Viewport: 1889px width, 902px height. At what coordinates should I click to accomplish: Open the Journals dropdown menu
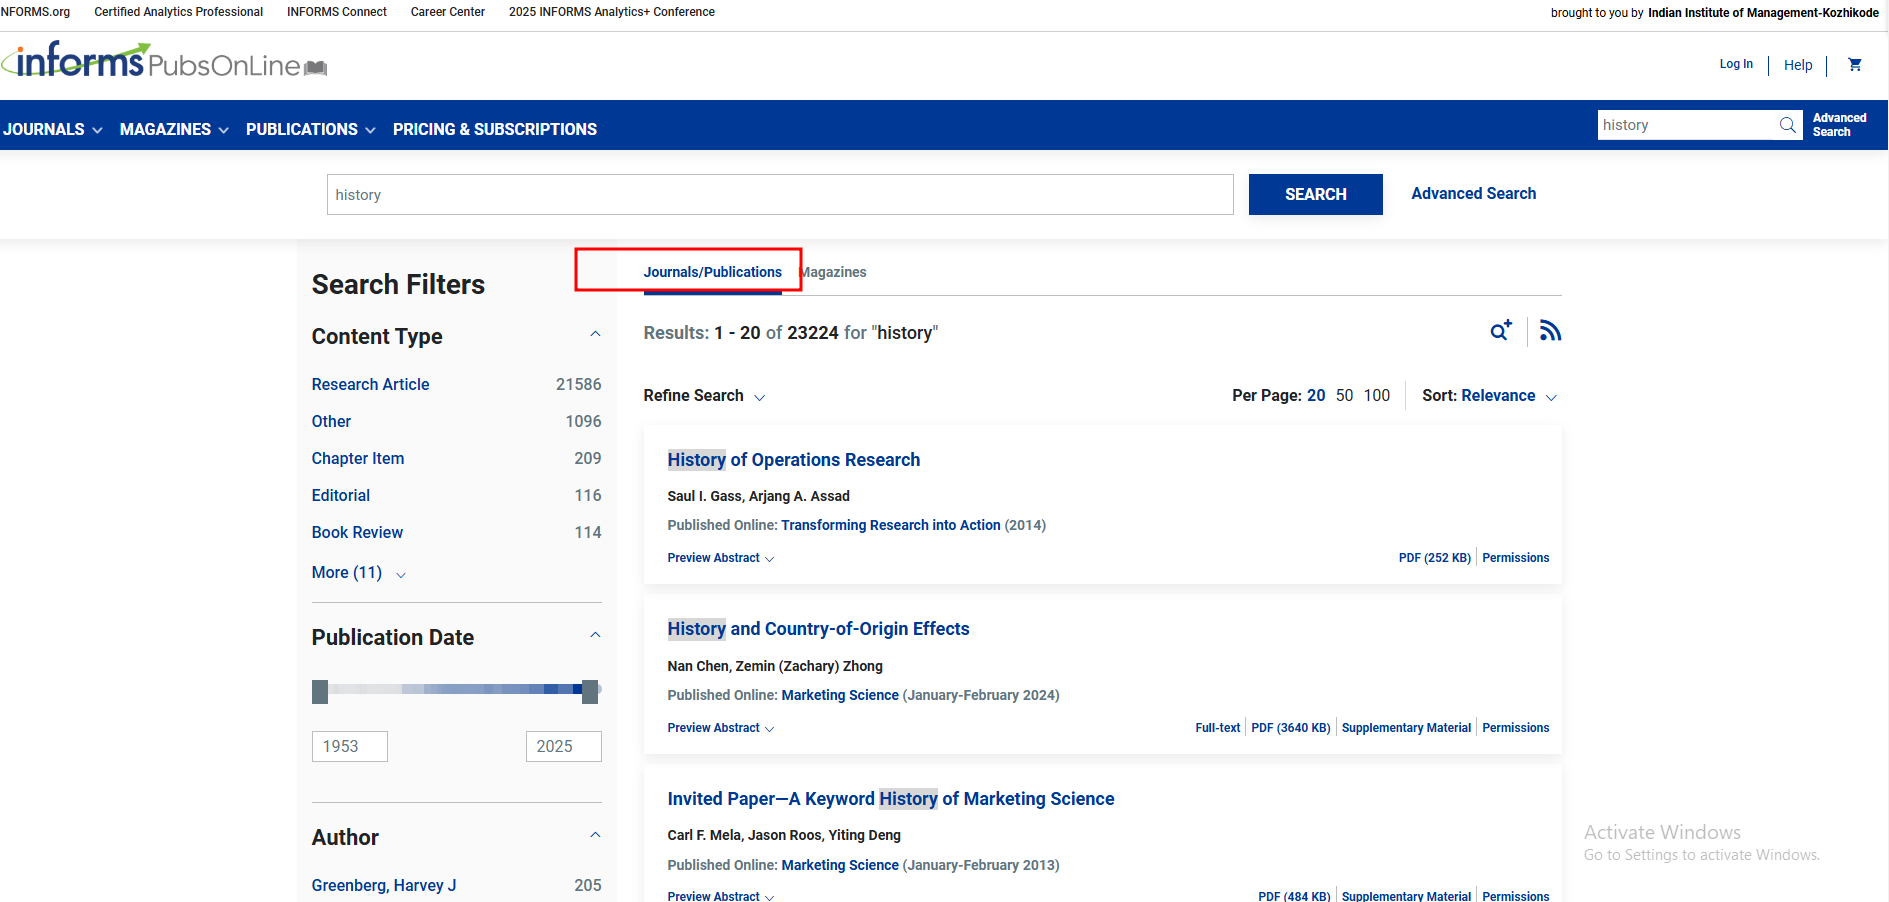52,129
